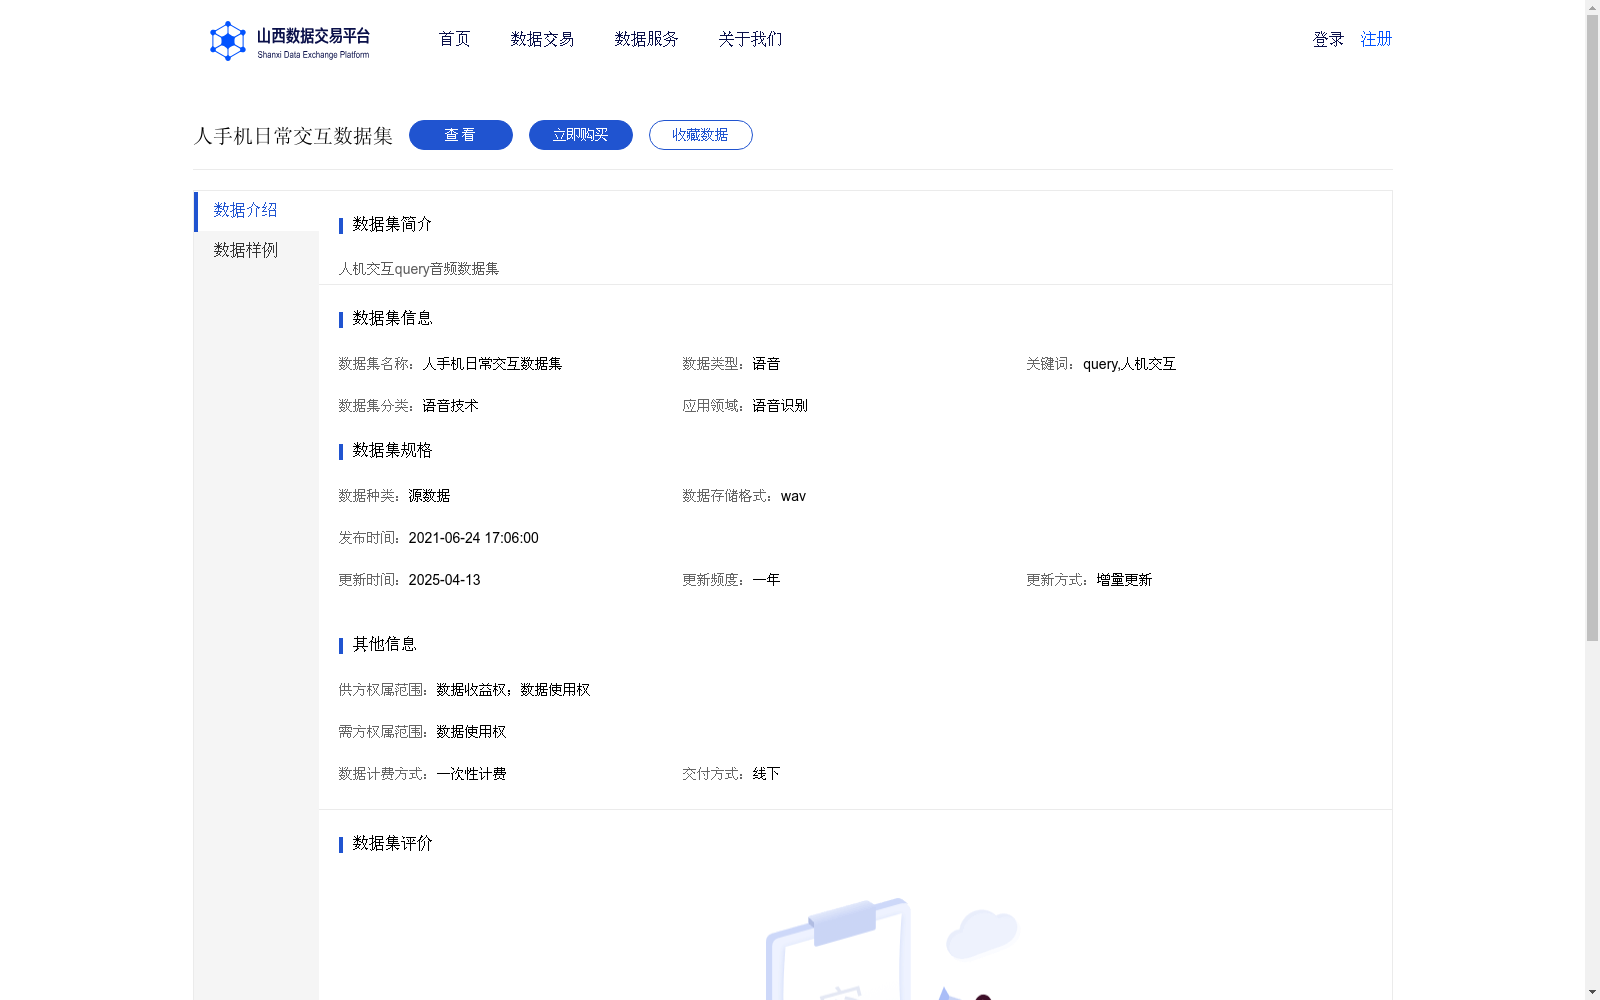The width and height of the screenshot is (1600, 1000).
Task: Click the category value 语音技术
Action: point(450,406)
